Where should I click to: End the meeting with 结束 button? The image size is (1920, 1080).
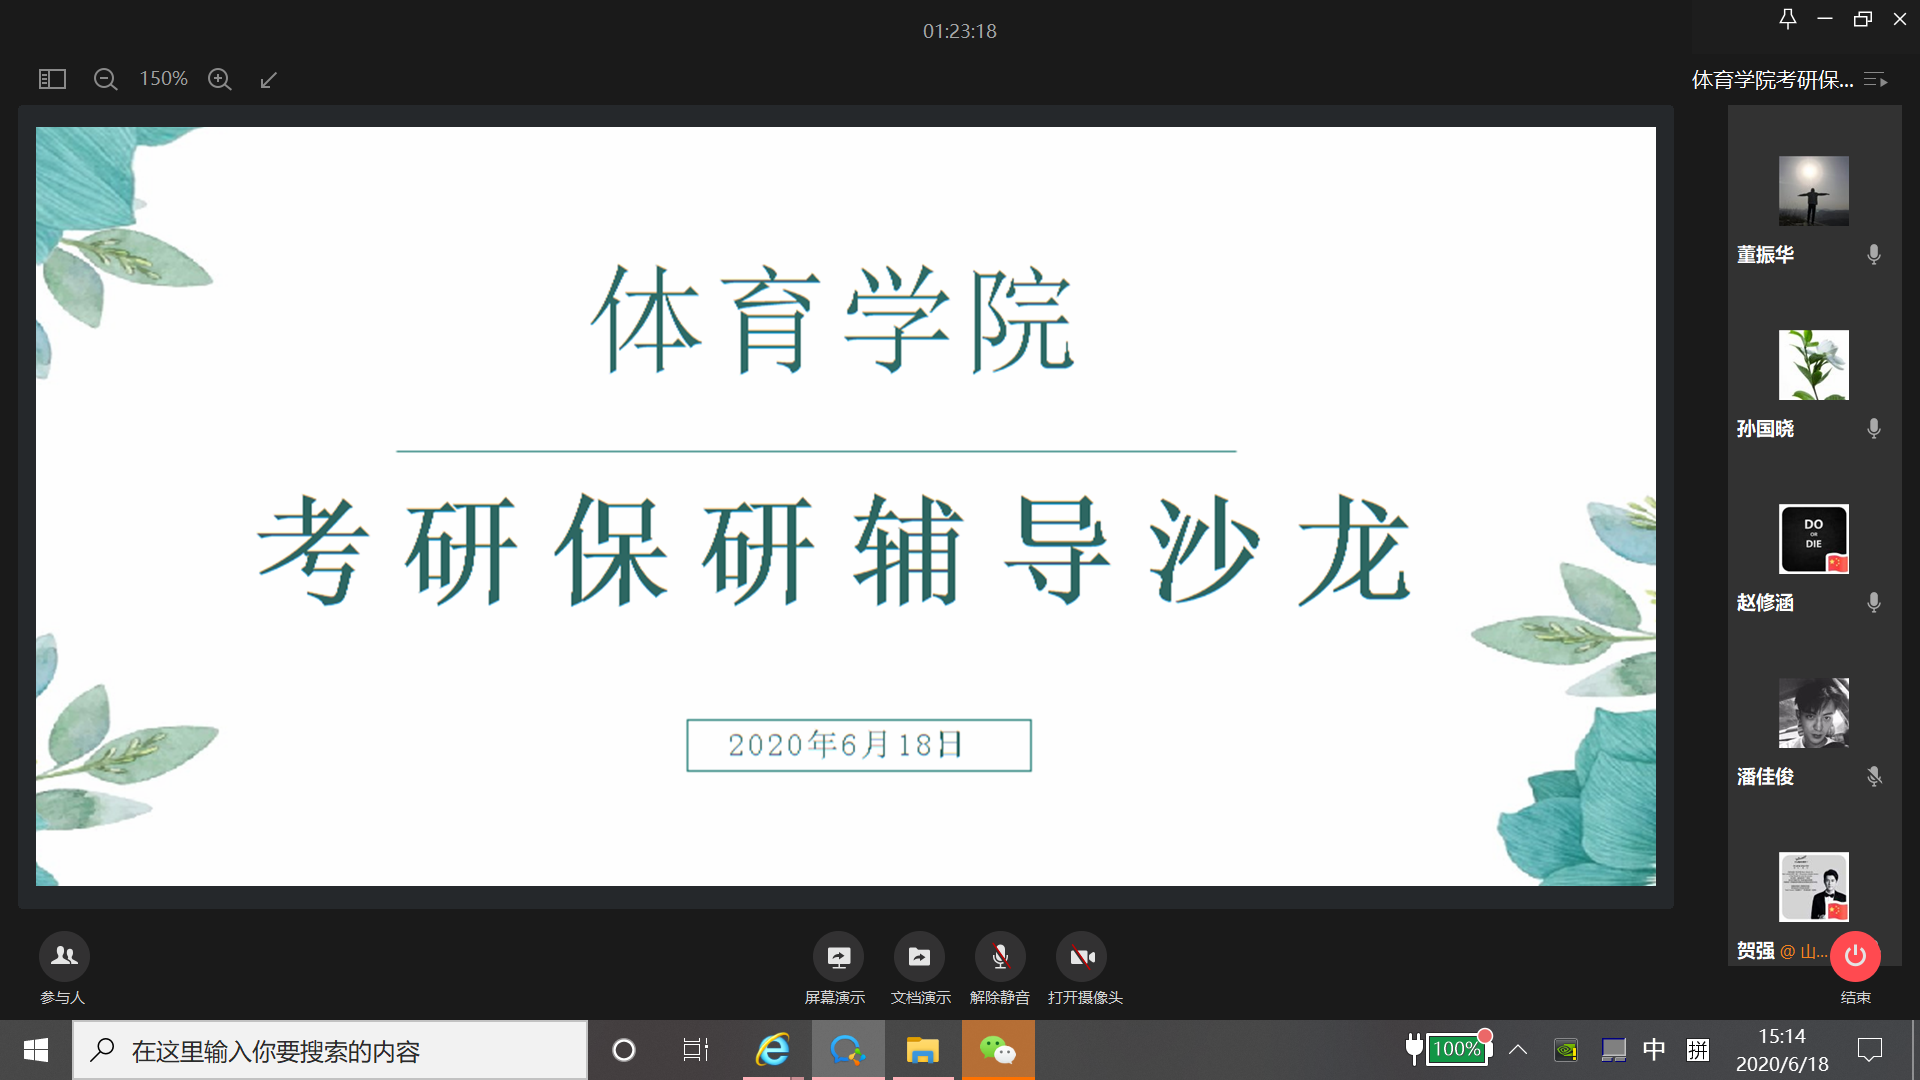(x=1855, y=957)
